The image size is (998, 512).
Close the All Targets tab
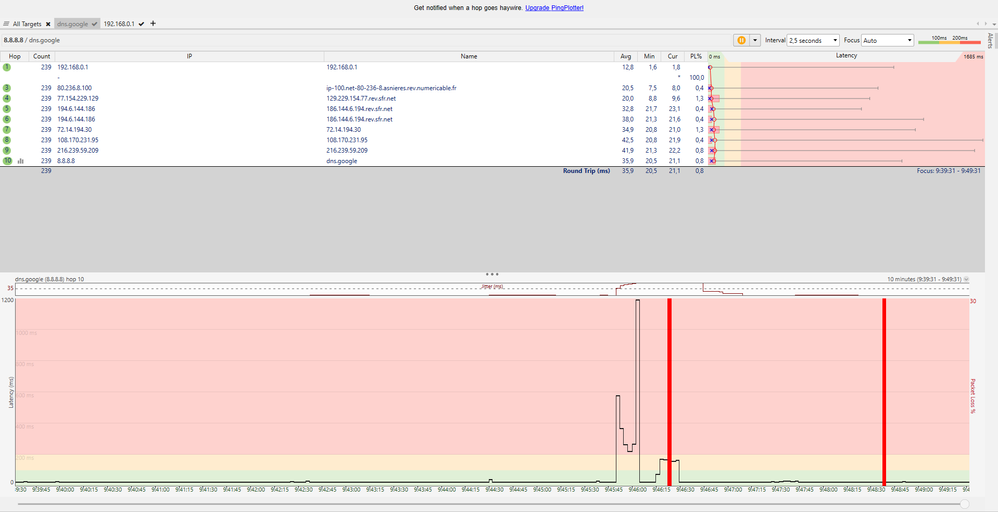pyautogui.click(x=48, y=24)
